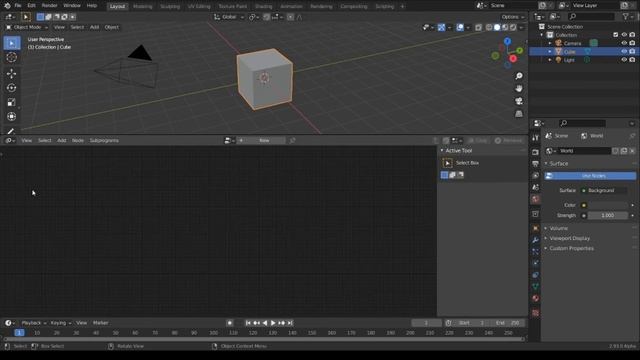Image resolution: width=640 pixels, height=360 pixels.
Task: Open the Object Constraints properties tab
Action: (x=536, y=275)
